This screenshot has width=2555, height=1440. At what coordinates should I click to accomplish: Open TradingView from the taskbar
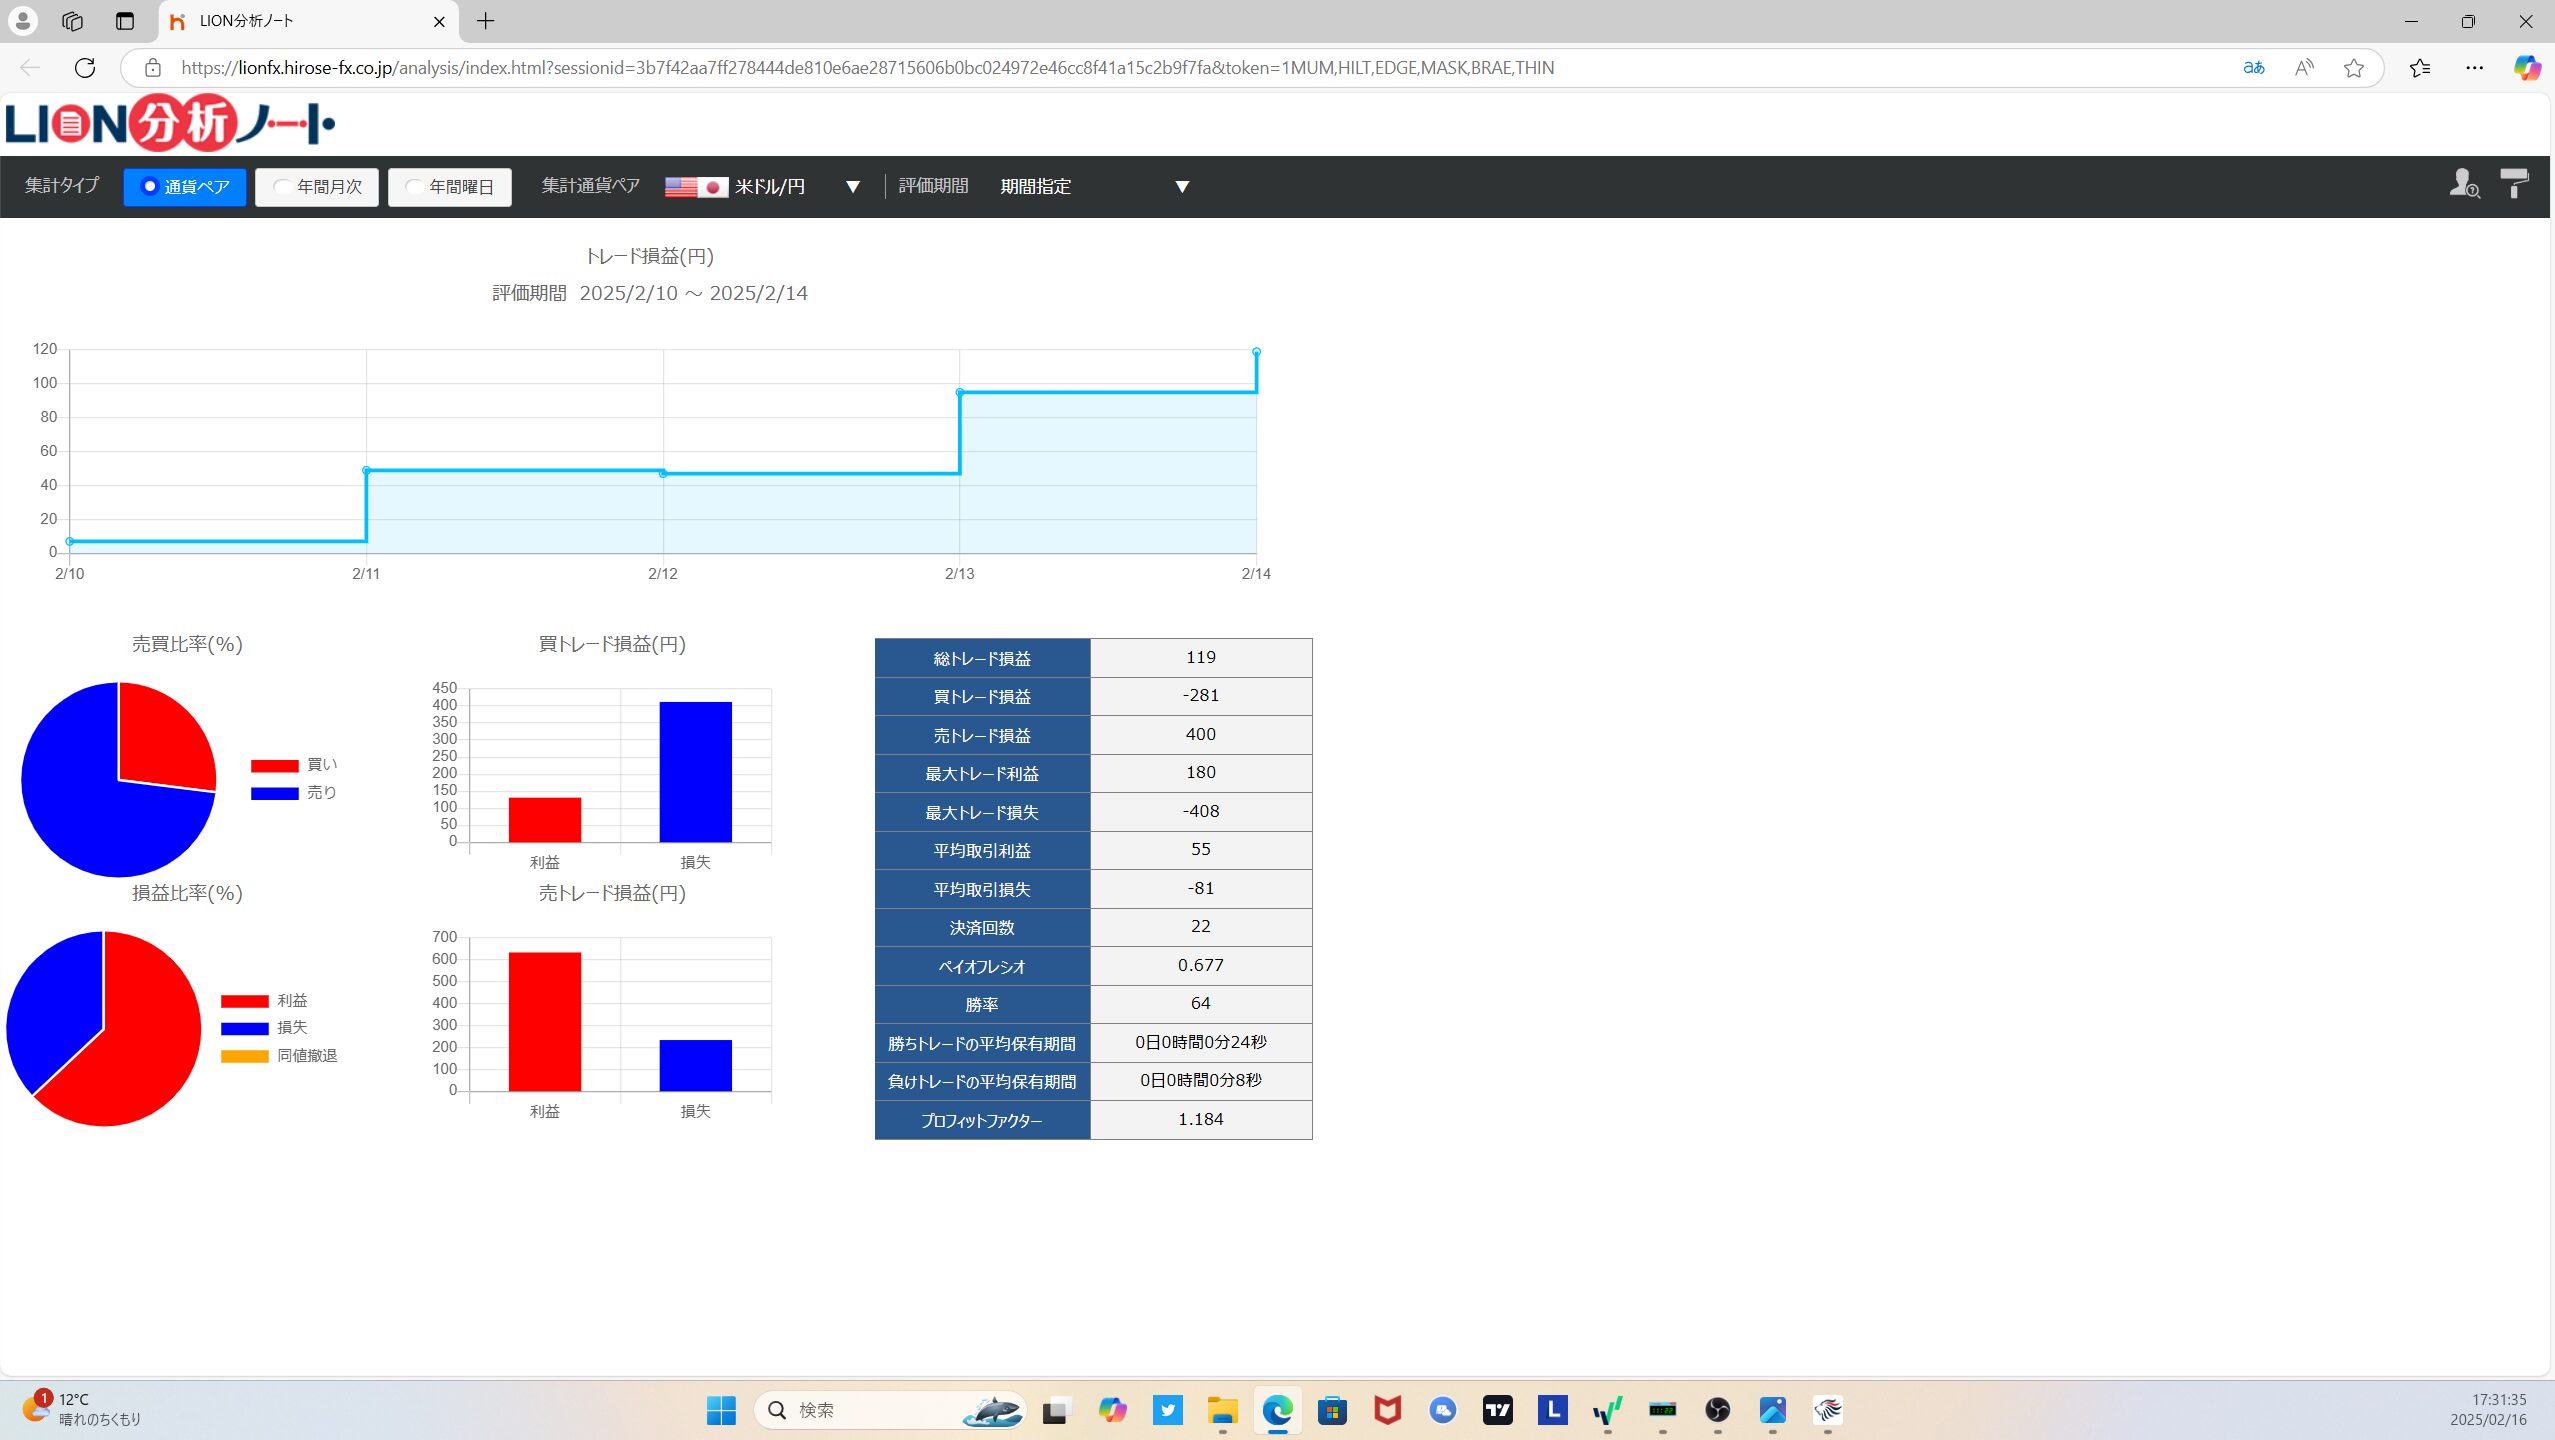coord(1497,1410)
